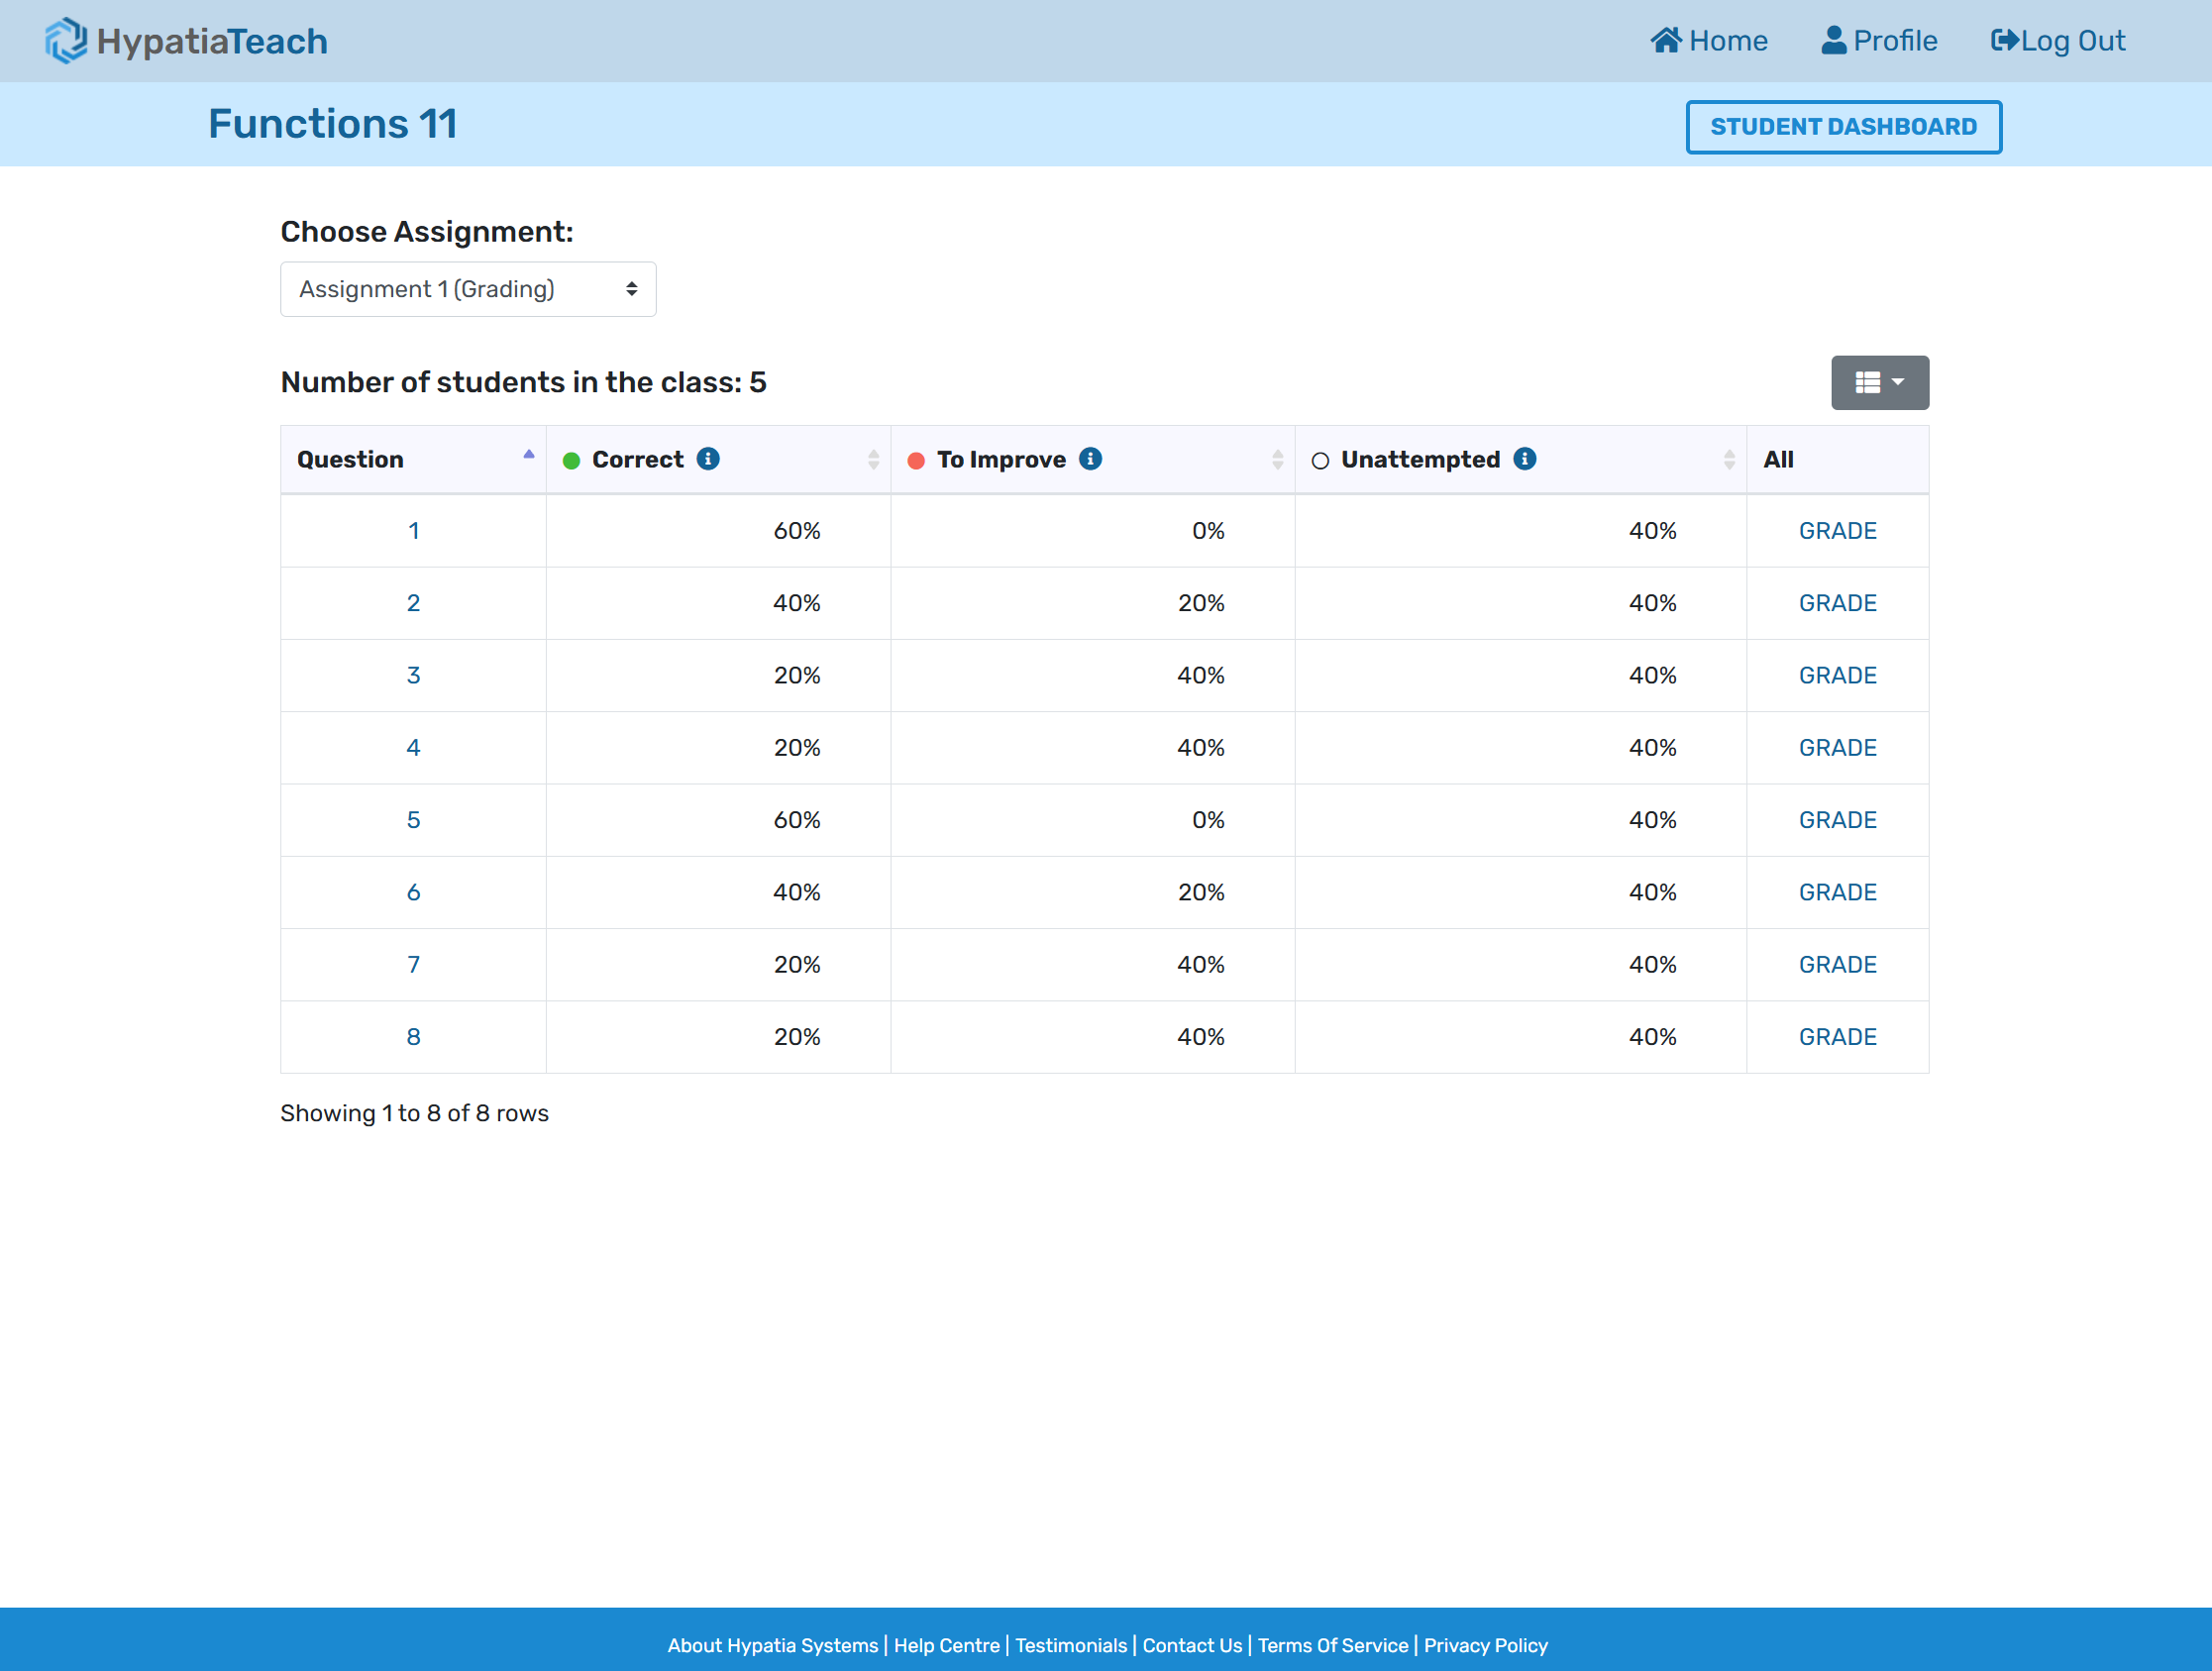Click GRADE for question 2
Image resolution: width=2212 pixels, height=1671 pixels.
pos(1837,603)
